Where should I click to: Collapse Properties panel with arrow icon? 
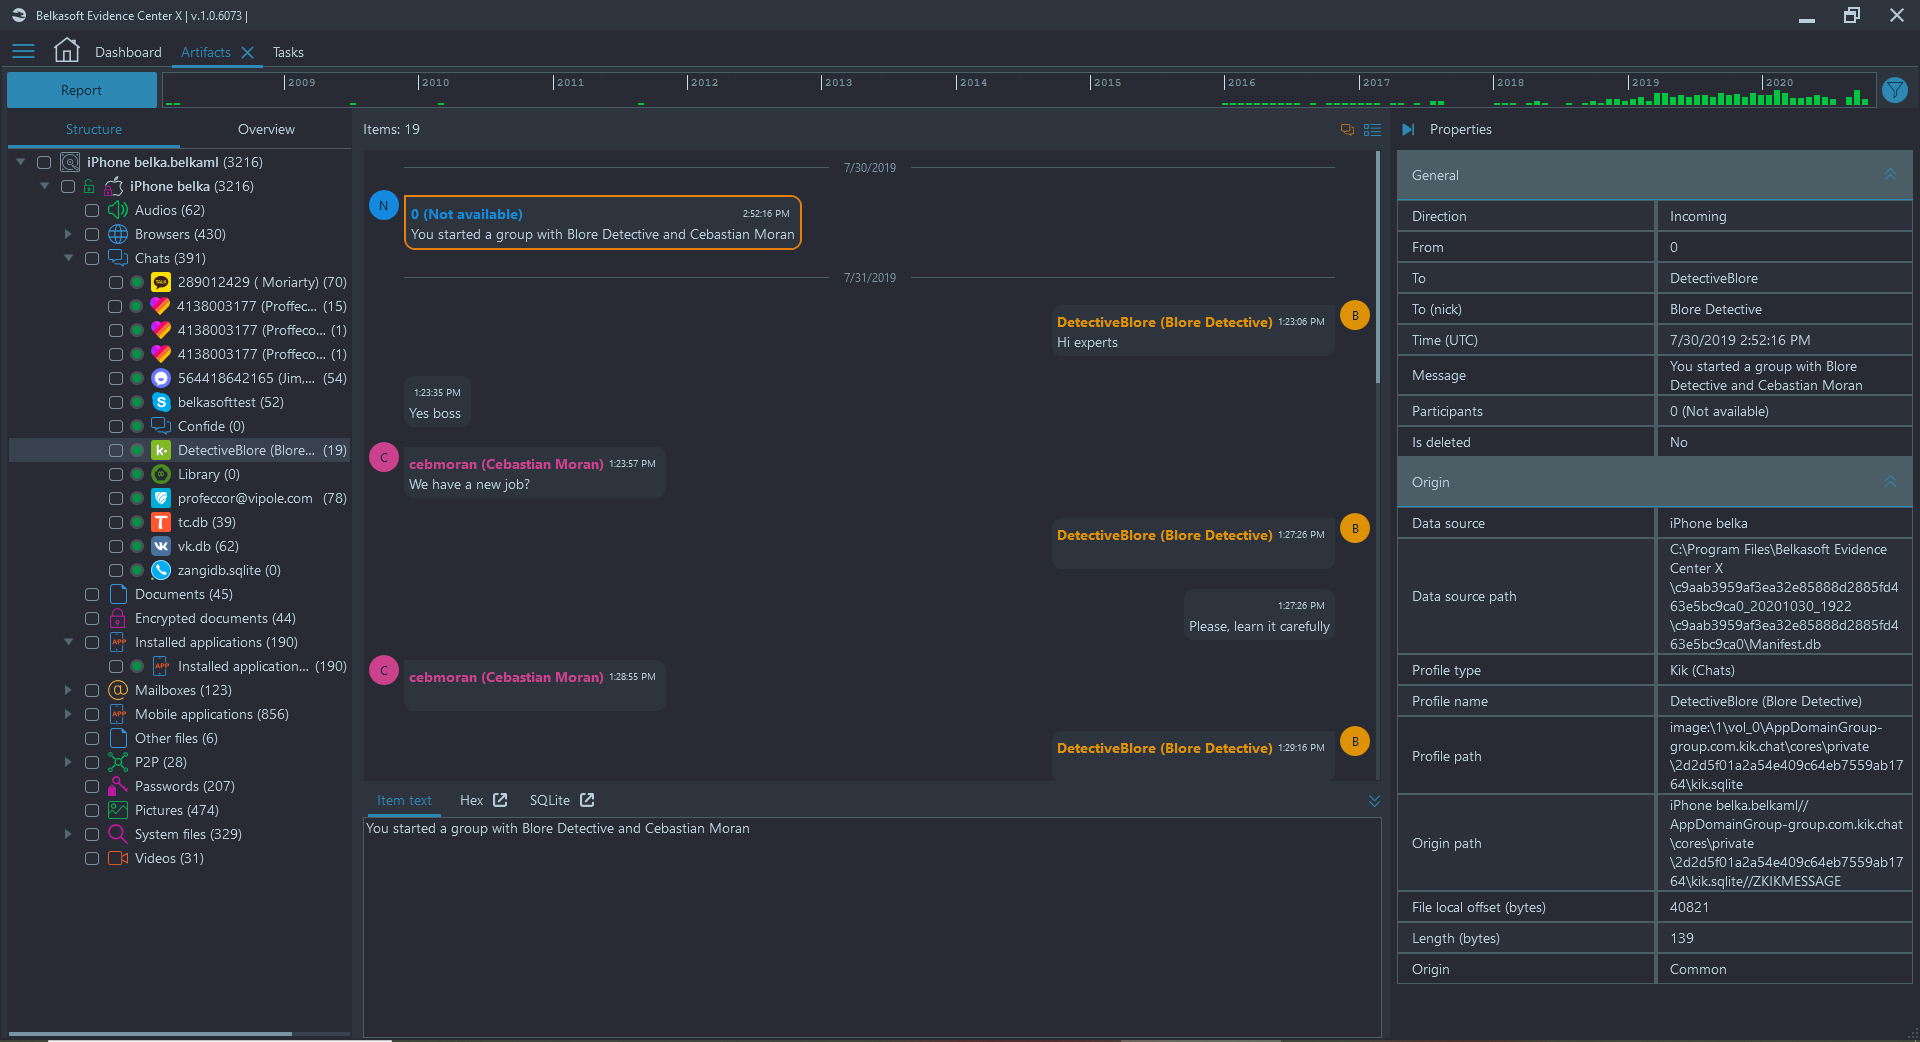1408,130
